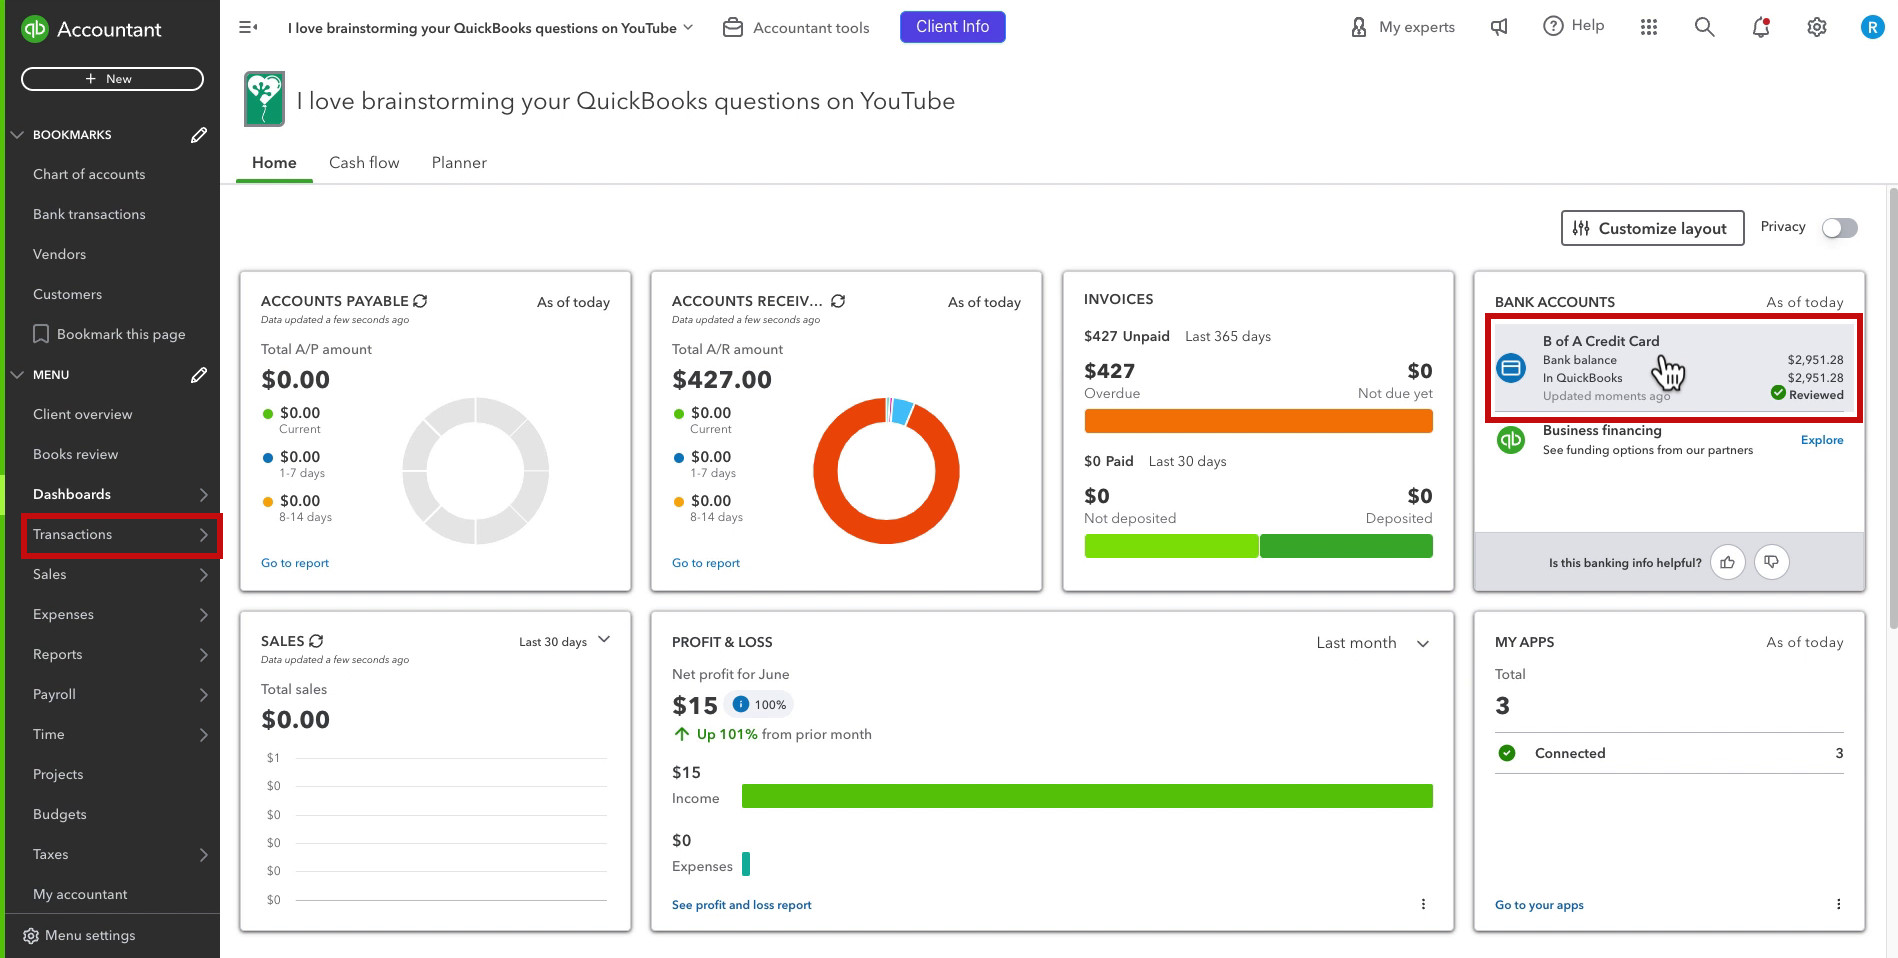
Task: Click the user avatar R
Action: click(x=1872, y=27)
